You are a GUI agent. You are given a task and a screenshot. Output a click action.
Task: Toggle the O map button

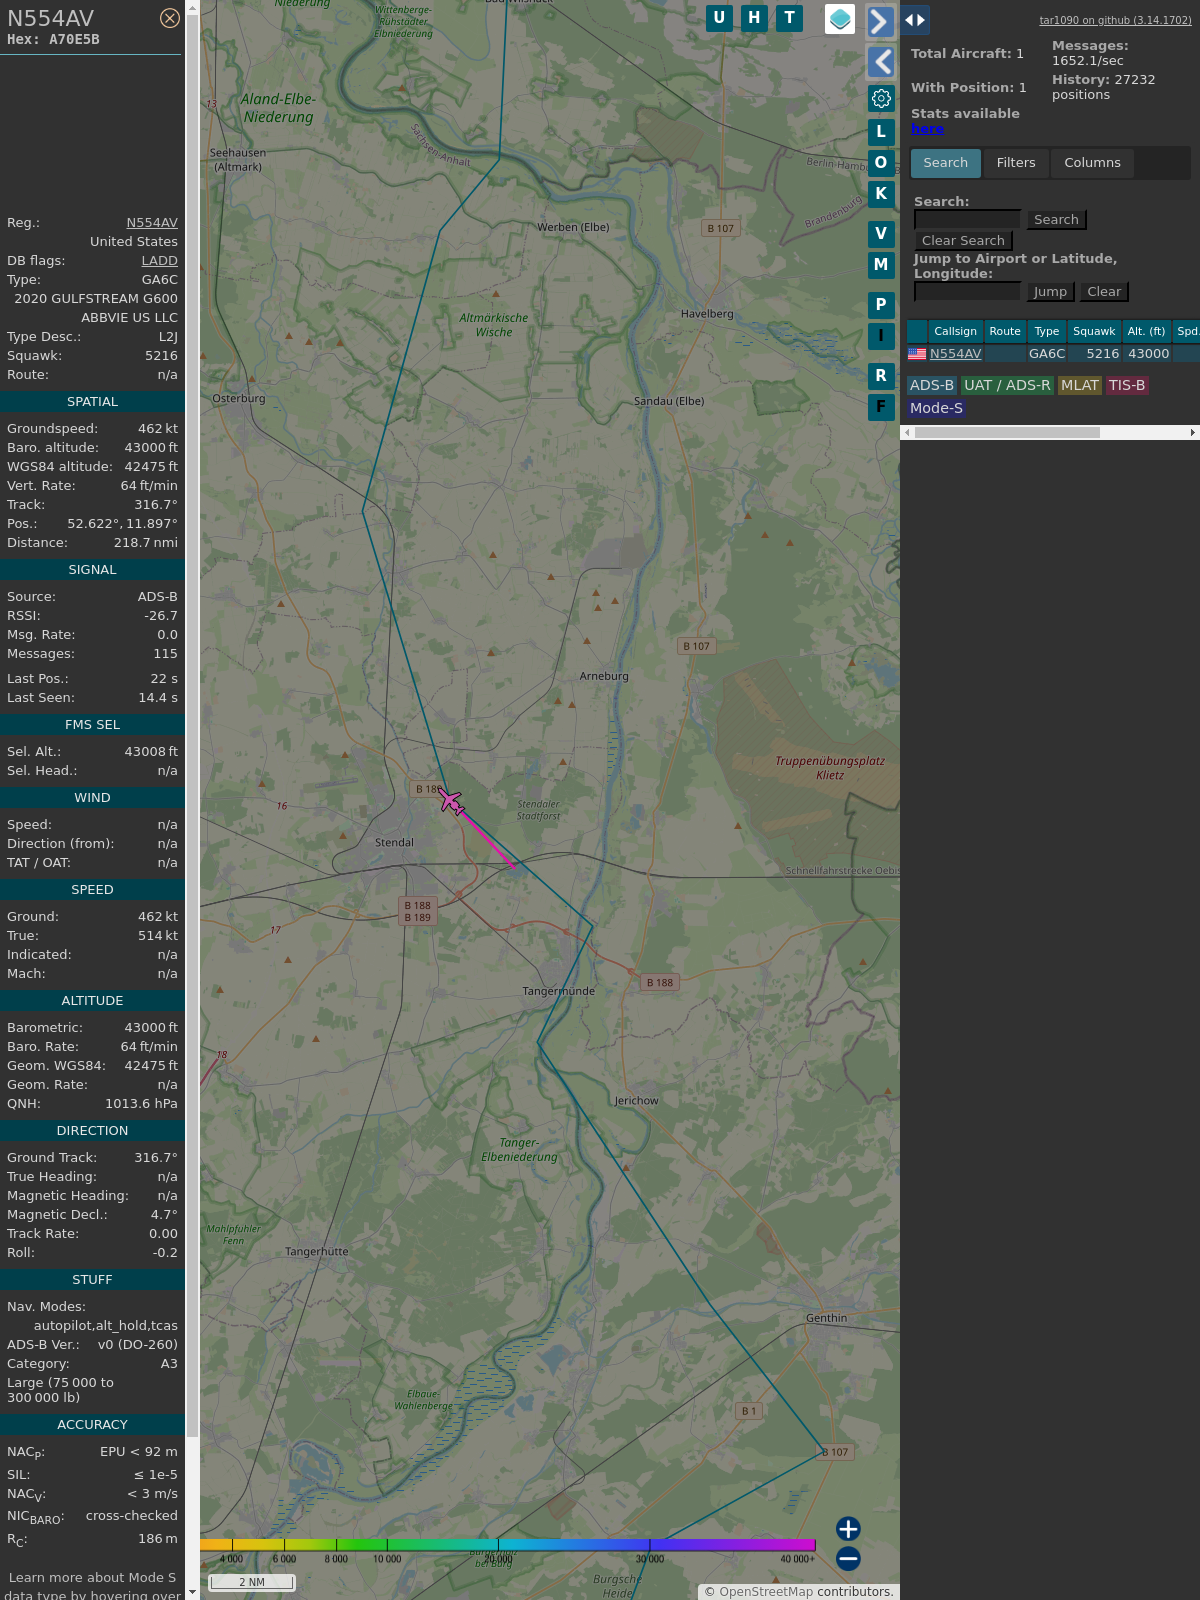click(x=881, y=163)
